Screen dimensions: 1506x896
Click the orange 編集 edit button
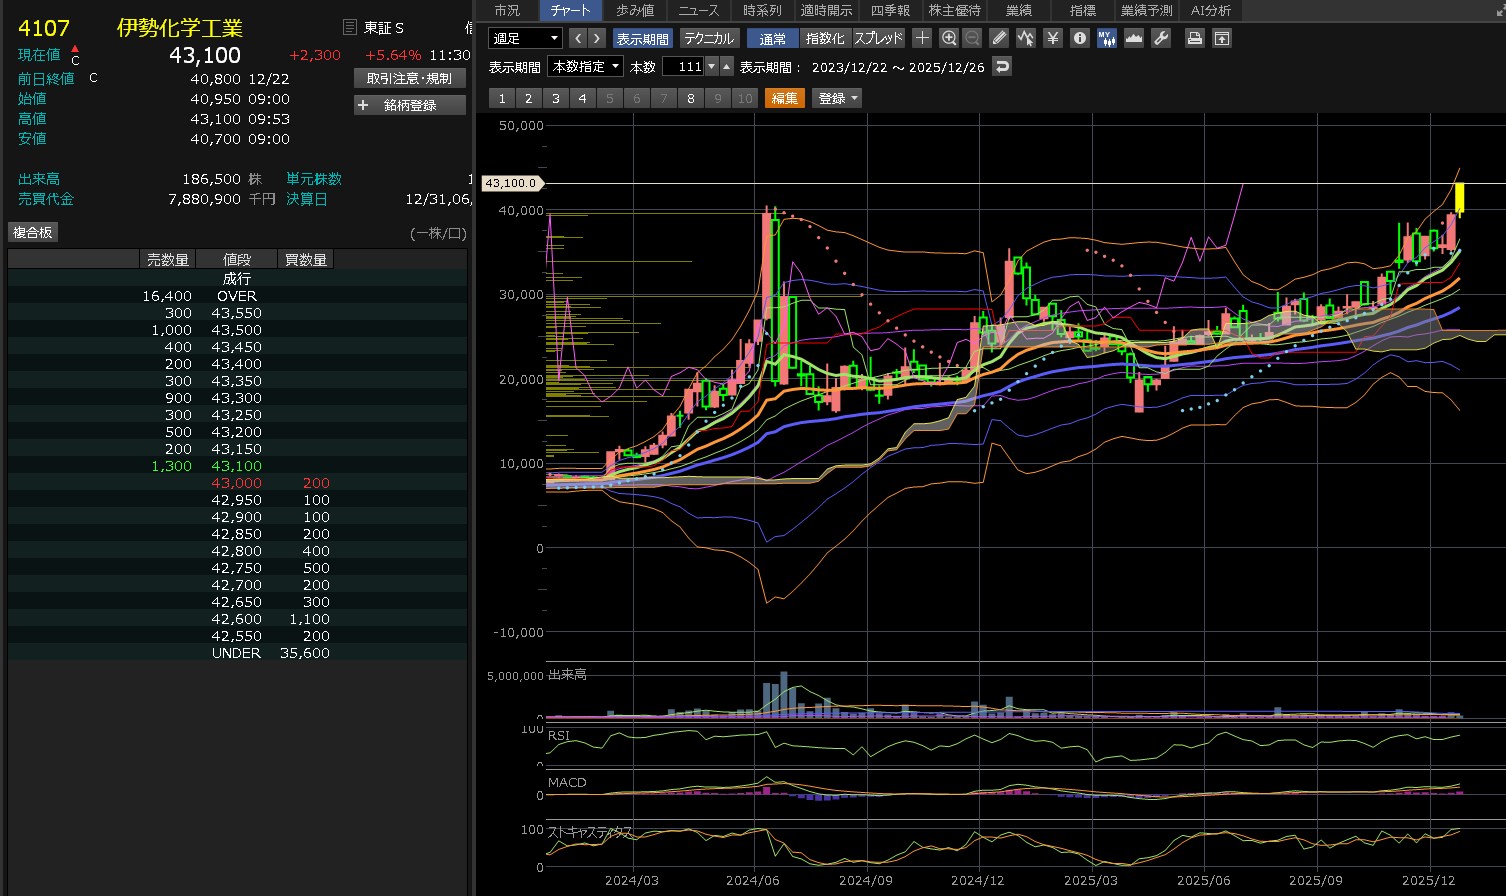(x=784, y=98)
